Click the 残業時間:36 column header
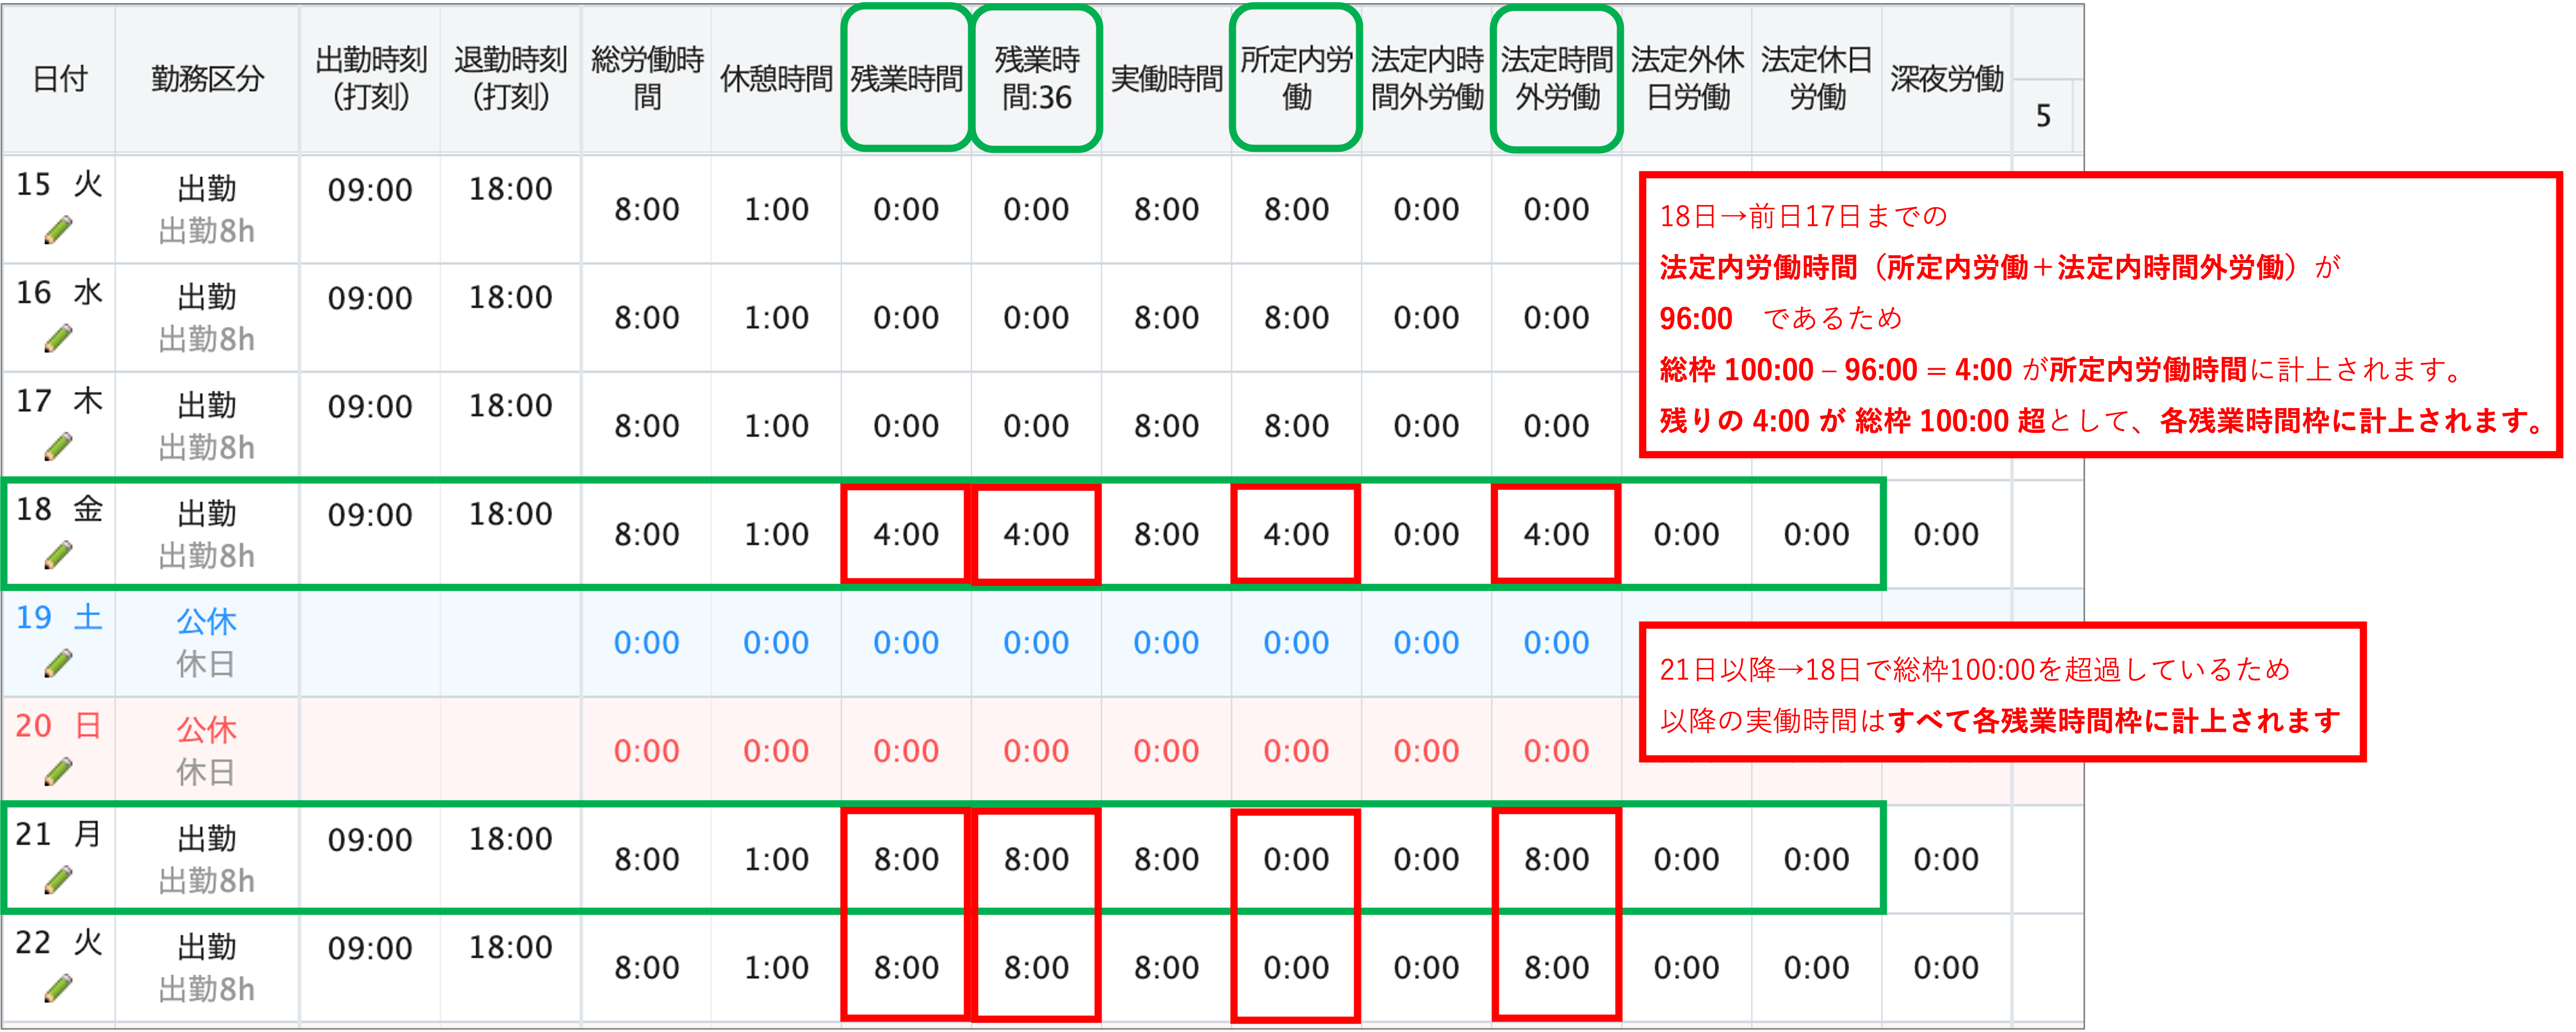2576x1032 pixels. (x=1037, y=78)
